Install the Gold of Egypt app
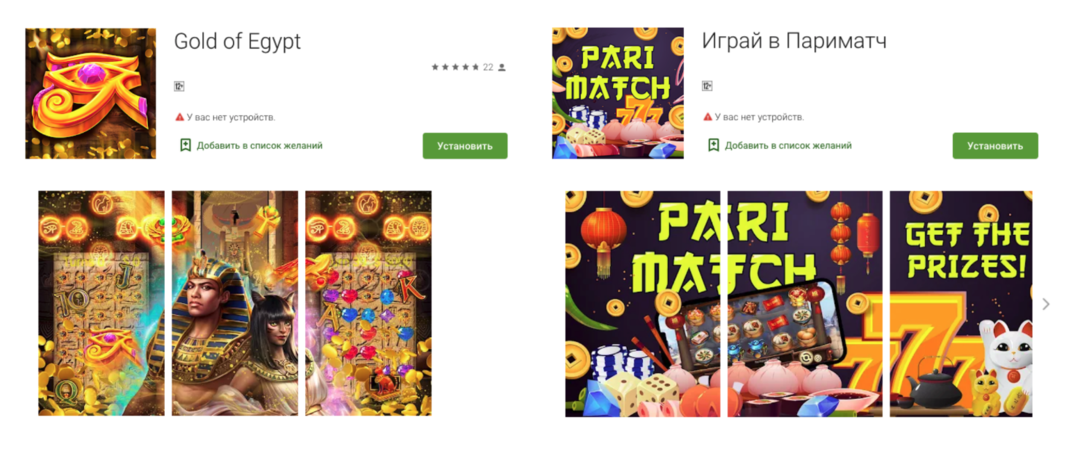 465,146
